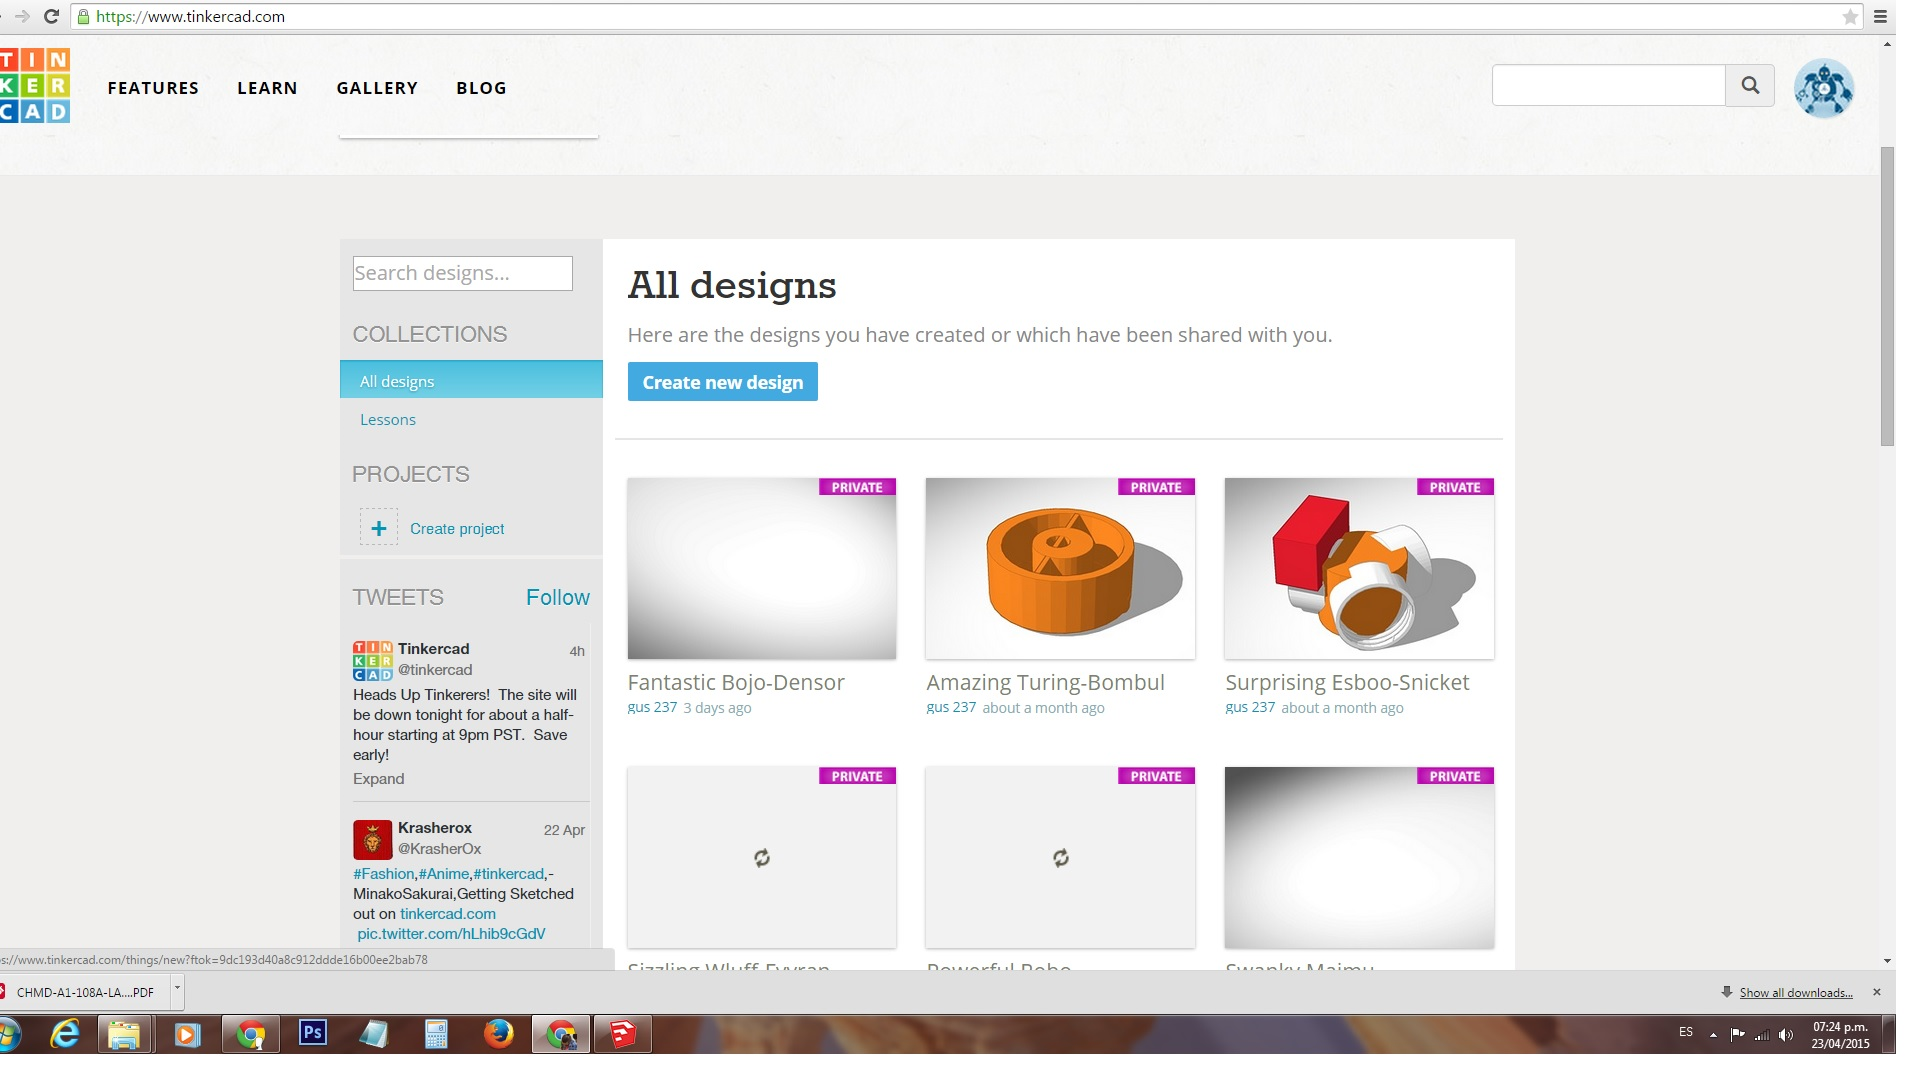
Task: Open Amazing Turing-Bombul title link
Action: coord(1045,683)
